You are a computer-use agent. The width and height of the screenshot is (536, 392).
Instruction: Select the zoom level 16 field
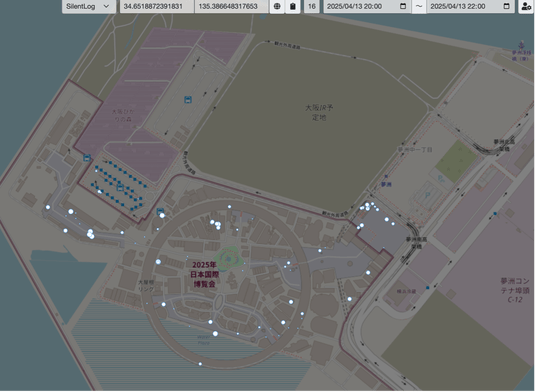pos(312,6)
